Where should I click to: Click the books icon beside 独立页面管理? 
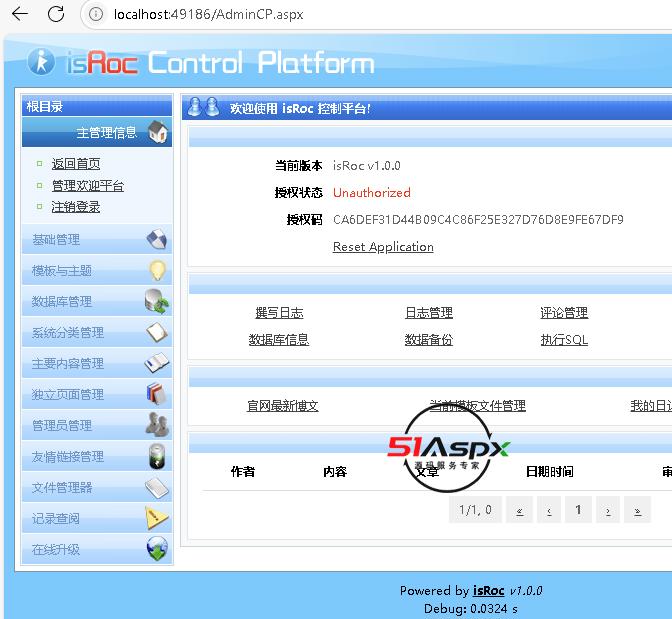[x=156, y=394]
